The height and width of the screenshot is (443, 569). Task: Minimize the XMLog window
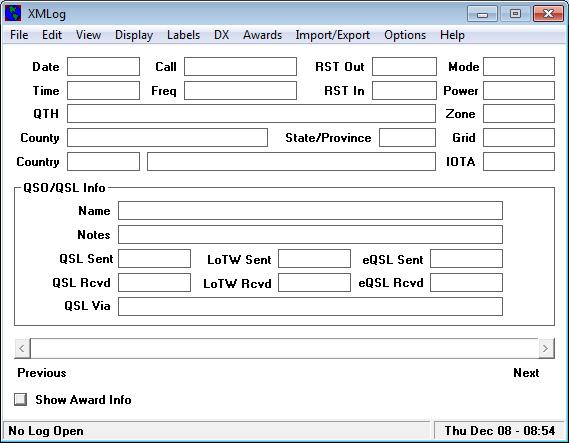click(482, 14)
